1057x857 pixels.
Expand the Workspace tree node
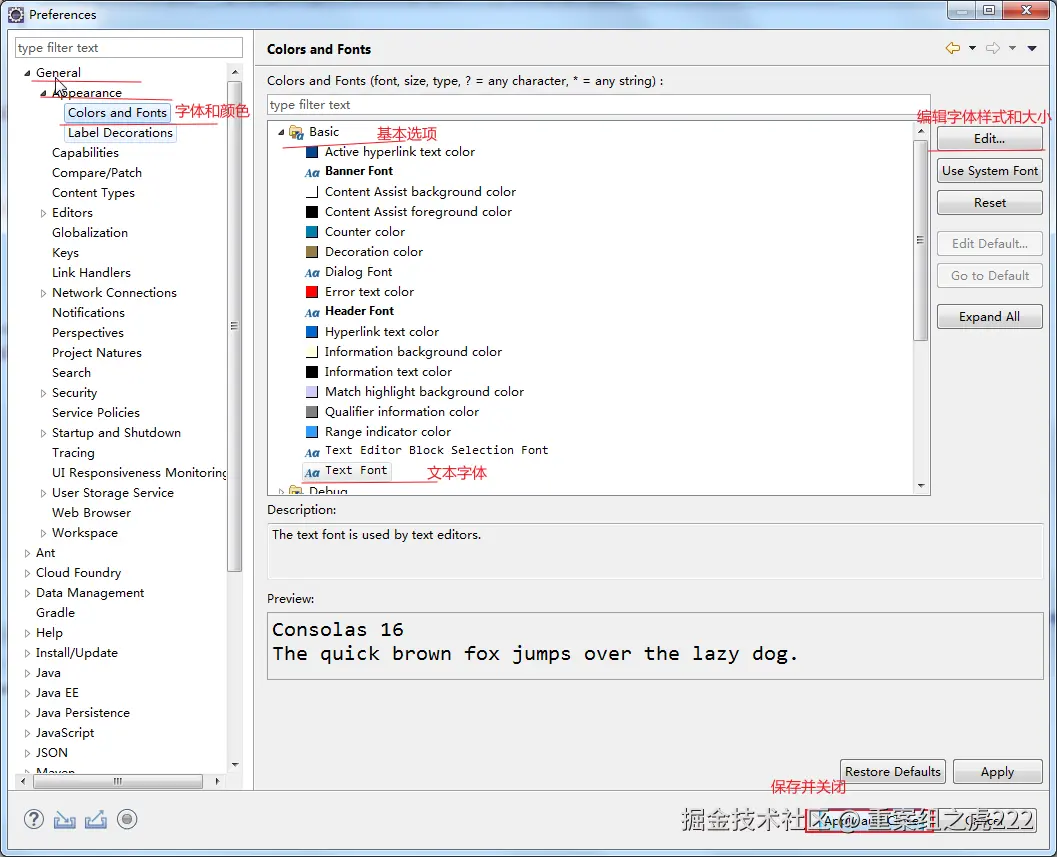coord(43,533)
